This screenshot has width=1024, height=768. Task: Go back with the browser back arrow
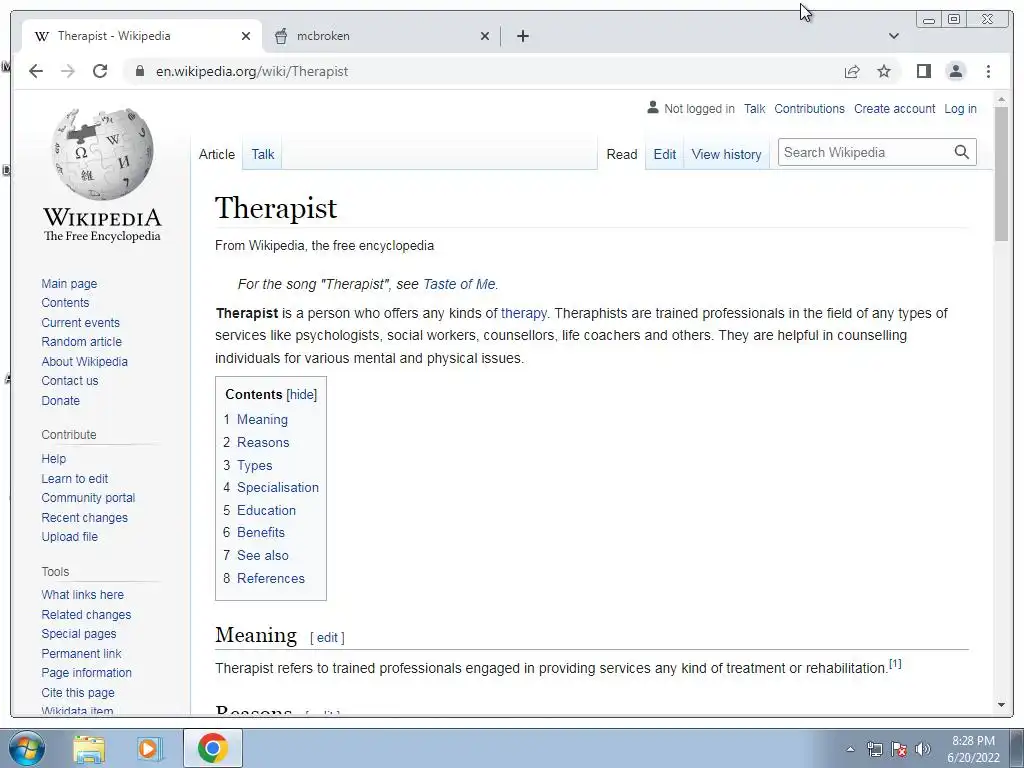tap(36, 71)
